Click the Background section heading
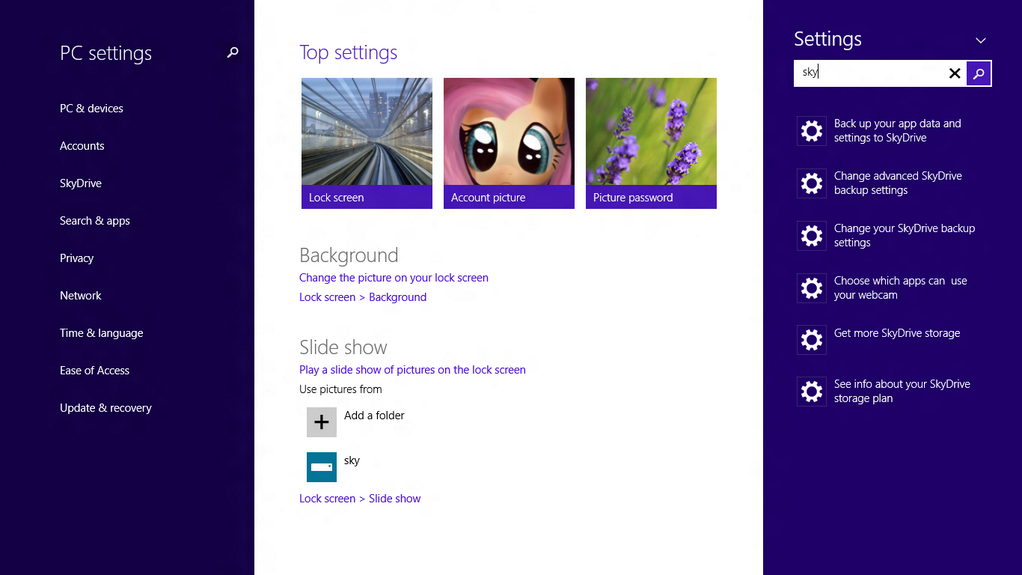Screen dimensions: 1022x575 click(x=348, y=255)
